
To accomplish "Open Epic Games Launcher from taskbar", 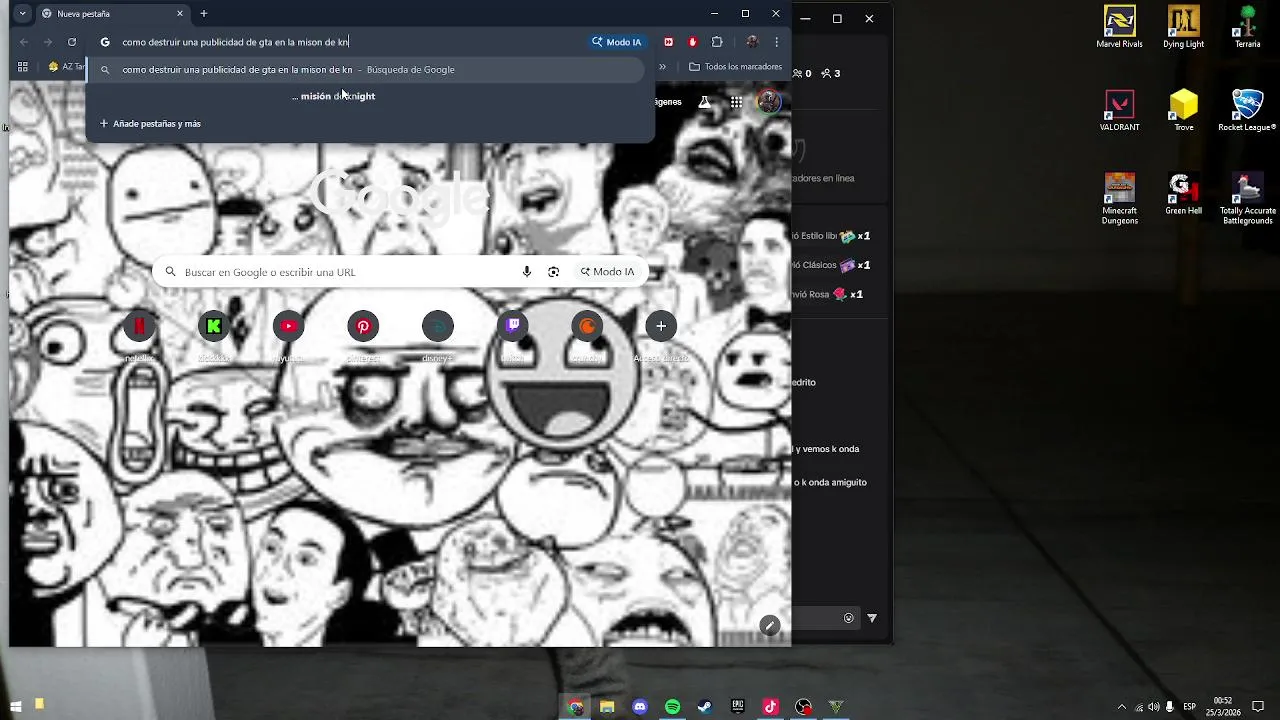I will (x=738, y=707).
